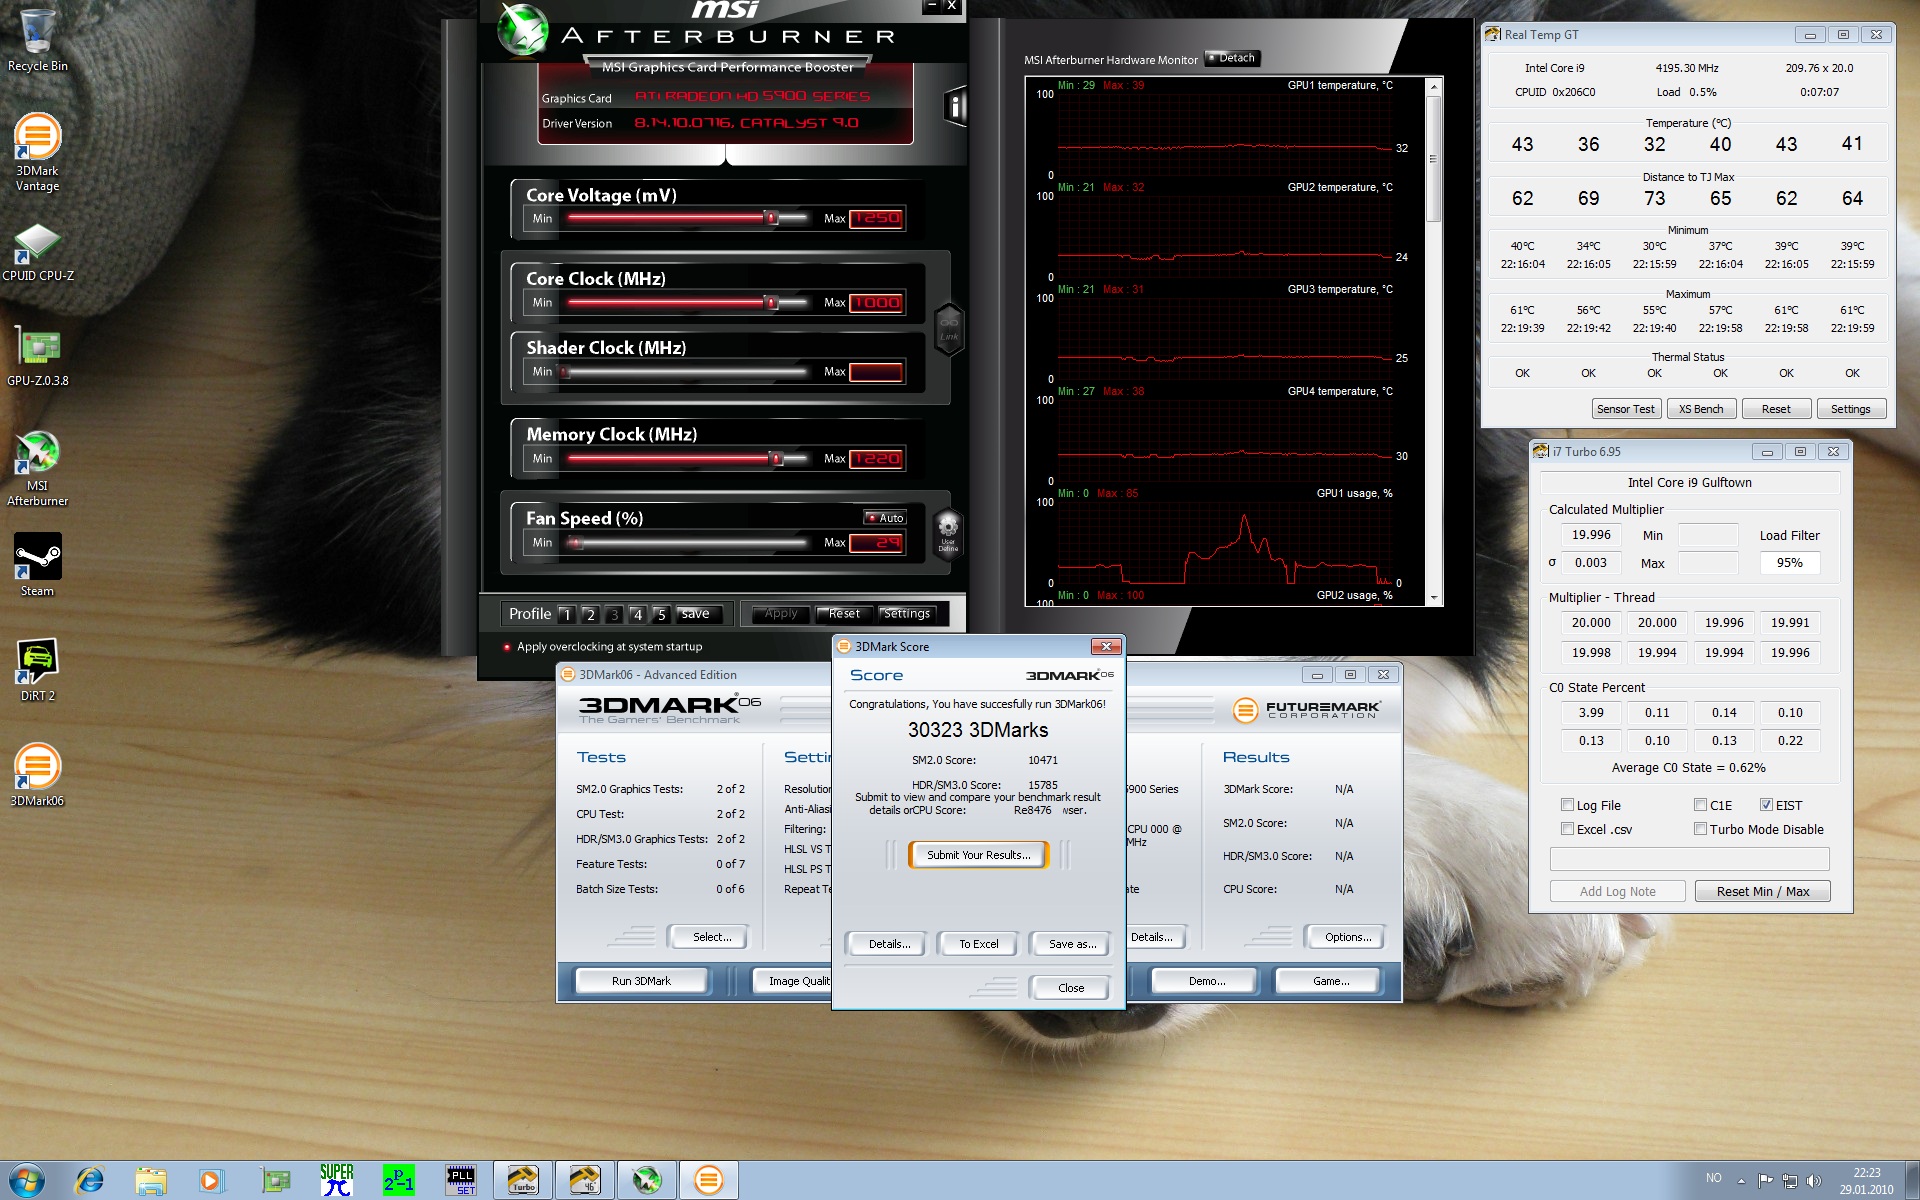Check the Log File option

click(x=1567, y=805)
